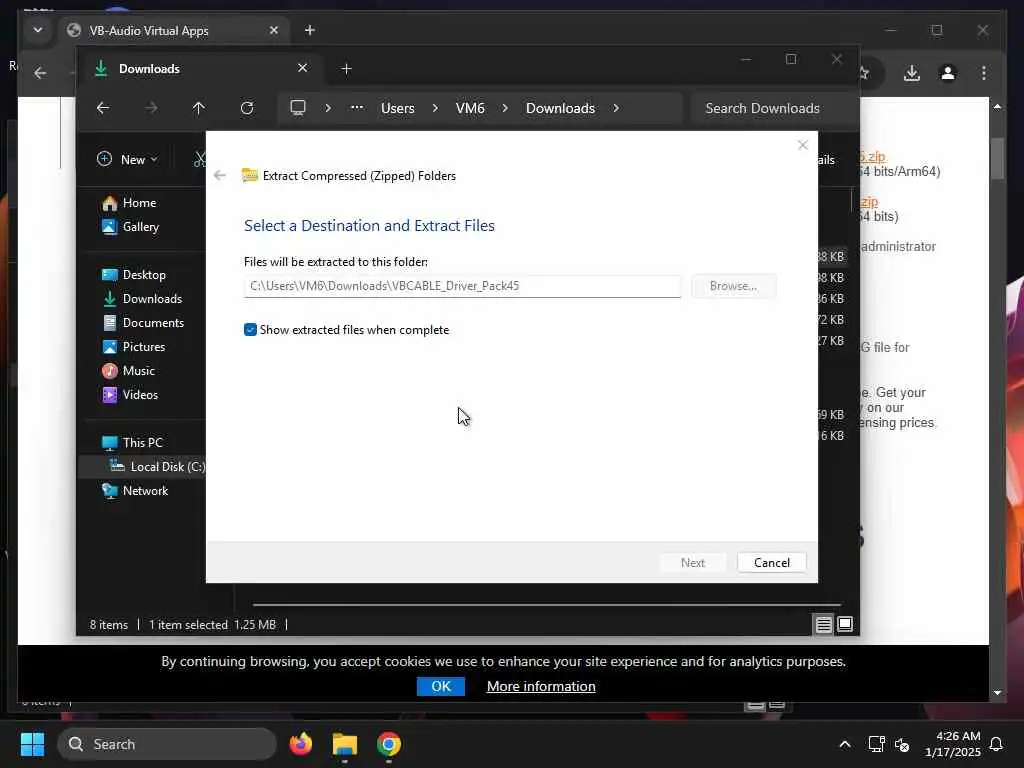Viewport: 1024px width, 768px height.
Task: Open a new Chrome tab
Action: [x=310, y=30]
